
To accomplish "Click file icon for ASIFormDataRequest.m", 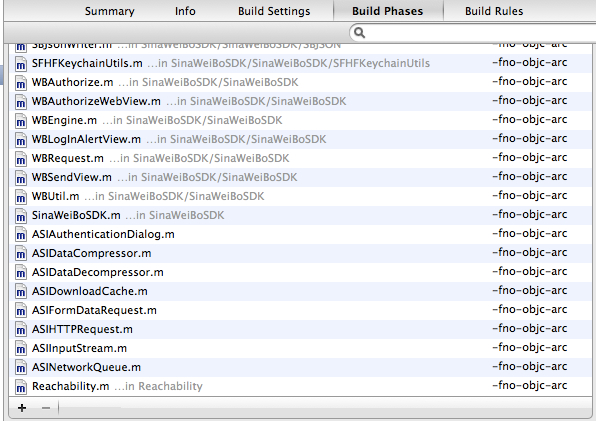I will pos(21,311).
